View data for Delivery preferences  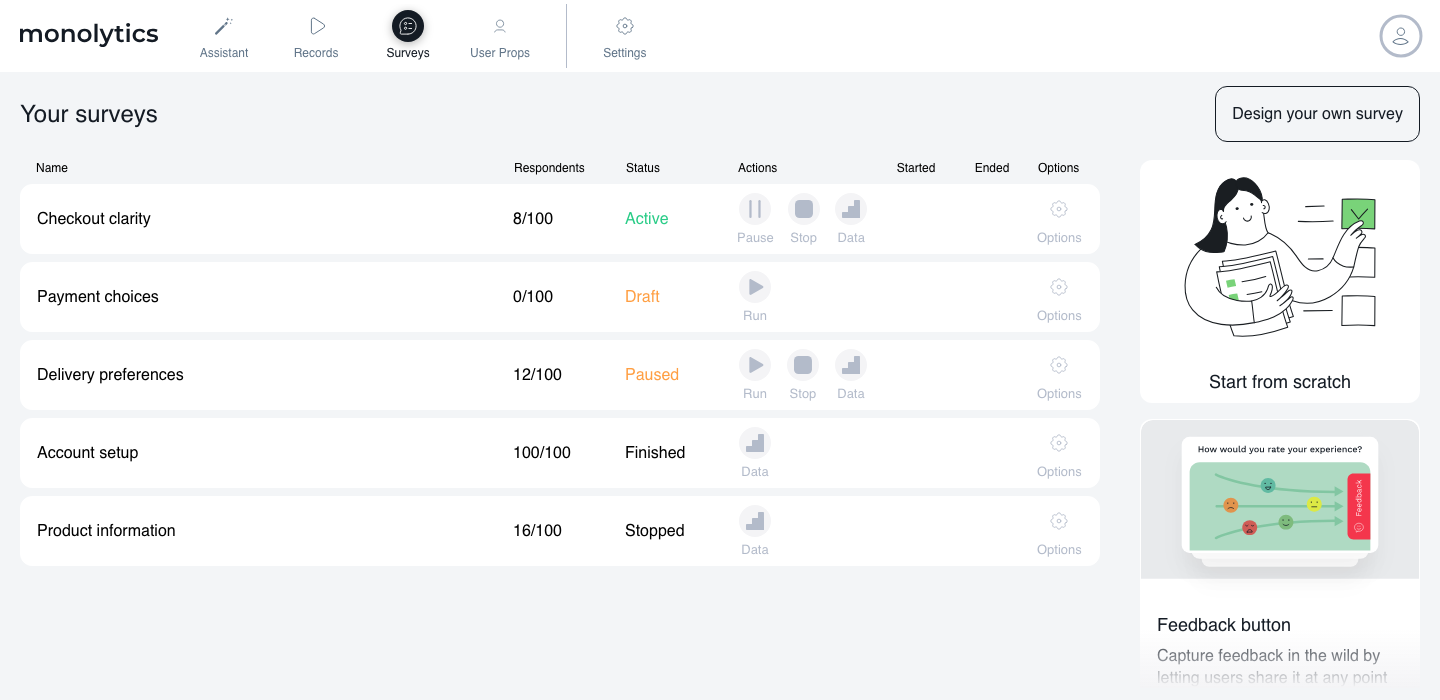[851, 365]
